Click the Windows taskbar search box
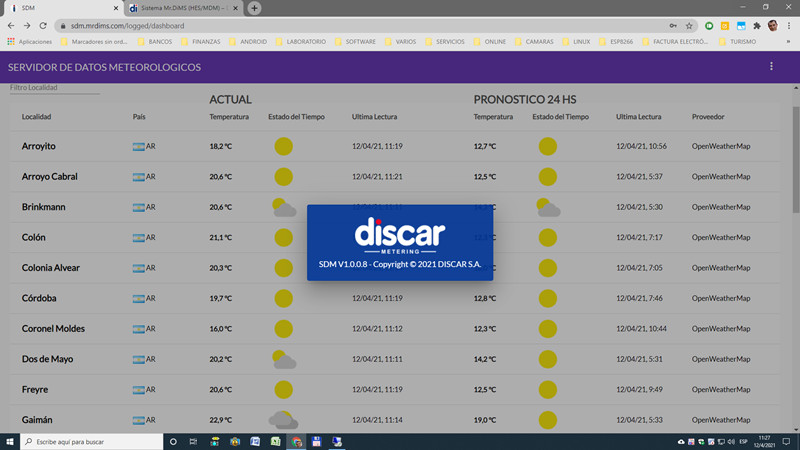Screen dimensions: 800x450 coord(92,442)
